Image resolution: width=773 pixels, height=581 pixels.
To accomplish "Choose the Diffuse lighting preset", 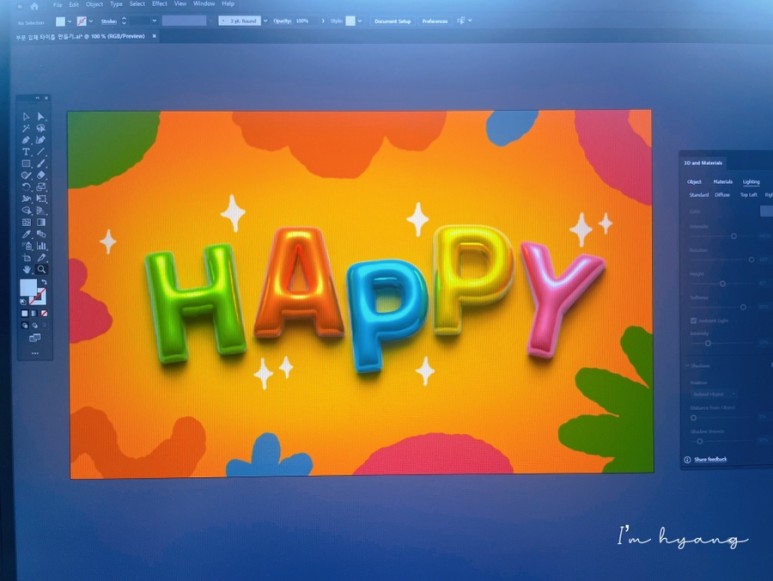I will pos(722,195).
